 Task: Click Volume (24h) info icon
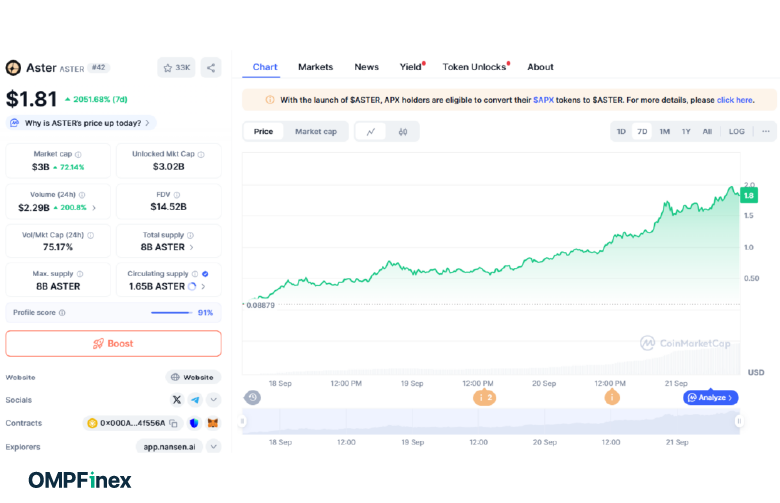pos(82,195)
